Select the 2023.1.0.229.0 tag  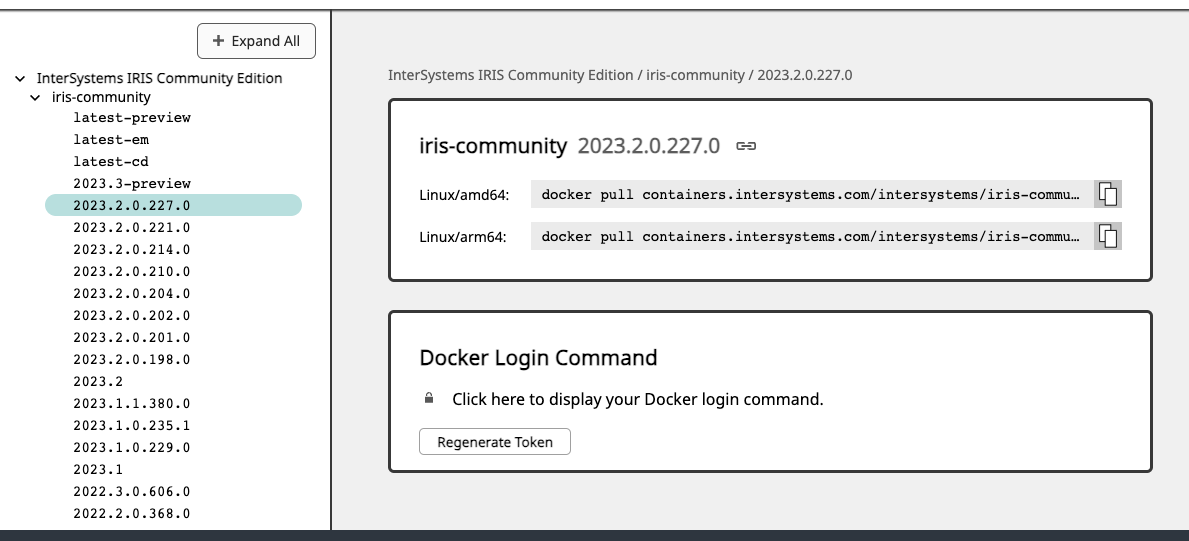click(x=132, y=448)
